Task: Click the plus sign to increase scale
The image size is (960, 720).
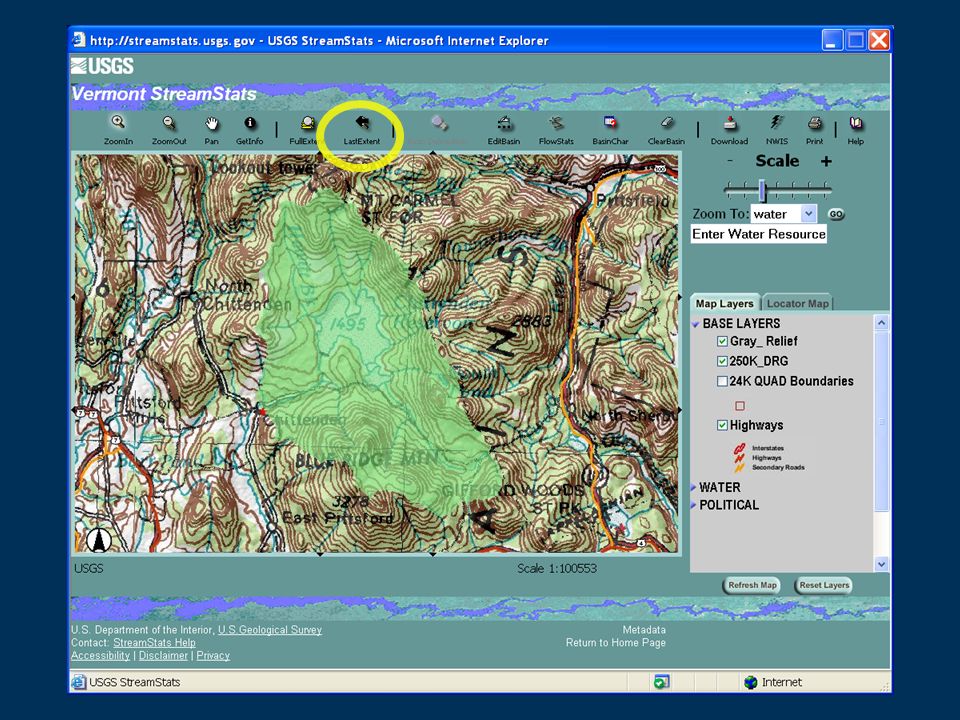Action: pyautogui.click(x=826, y=161)
